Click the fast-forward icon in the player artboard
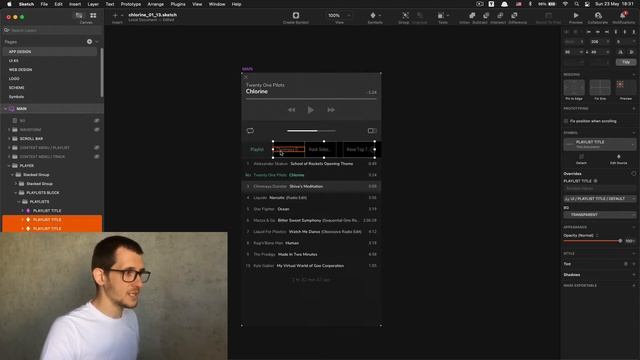The image size is (640, 360). [331, 110]
